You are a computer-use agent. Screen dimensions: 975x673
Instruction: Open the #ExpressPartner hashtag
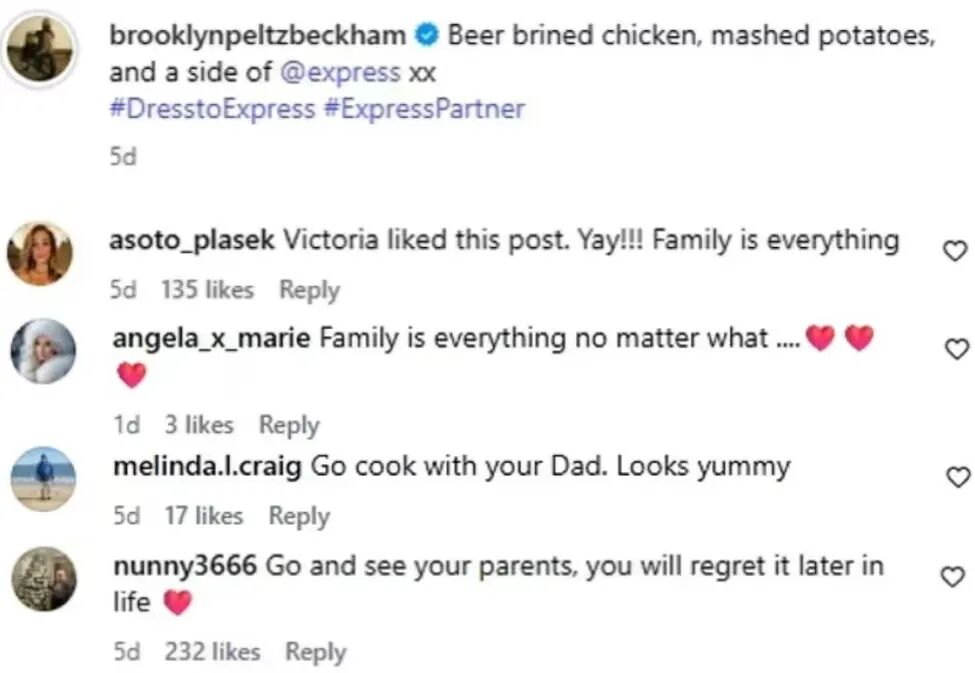424,109
